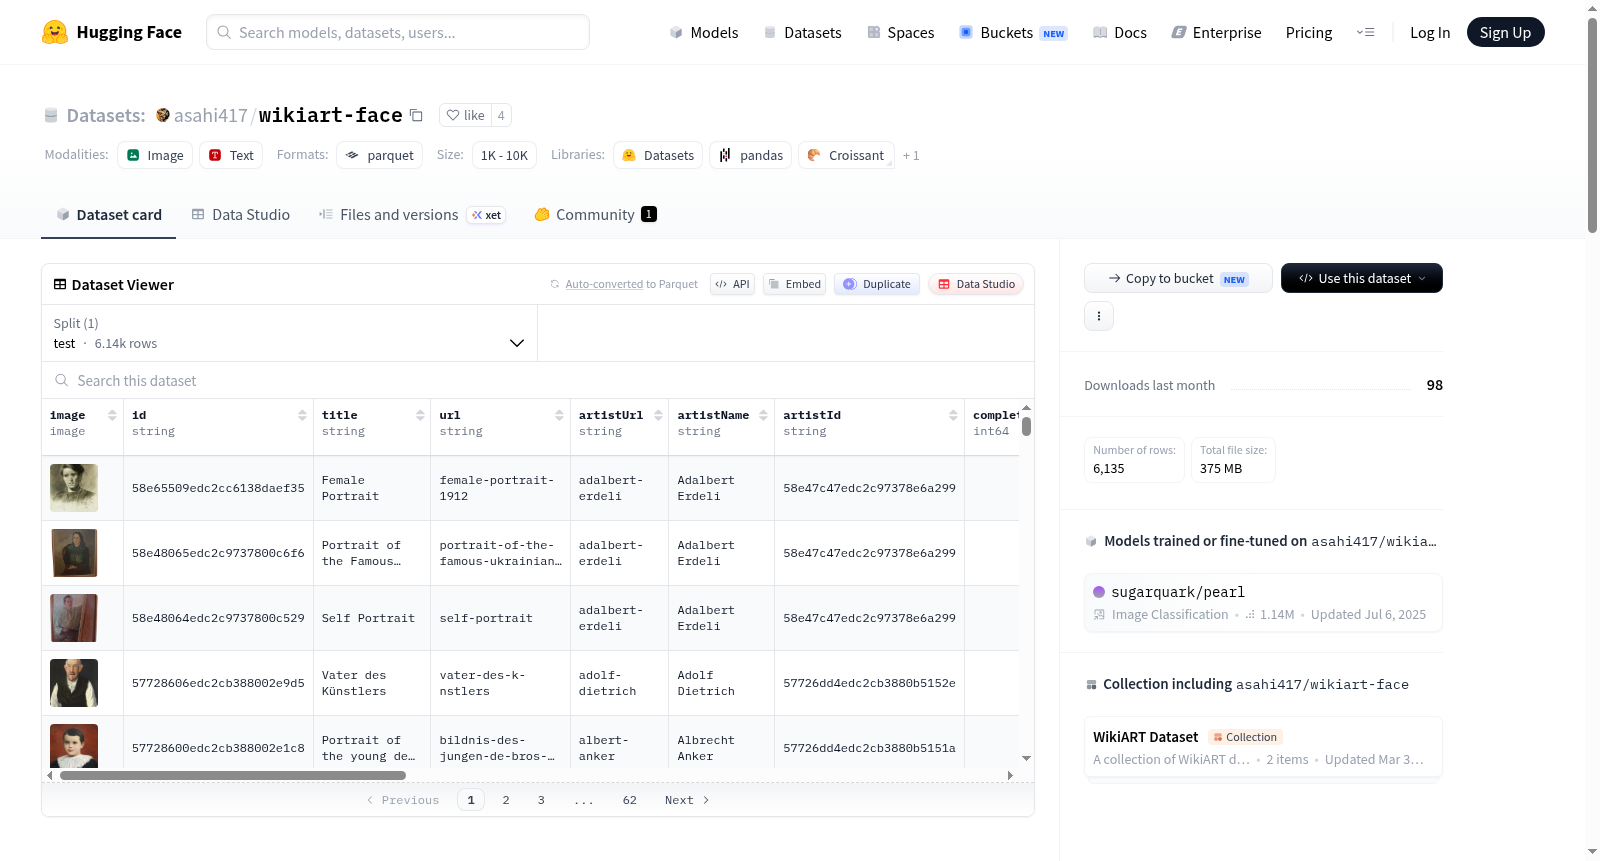The height and width of the screenshot is (861, 1600).
Task: Click the Duplicate button
Action: (877, 284)
